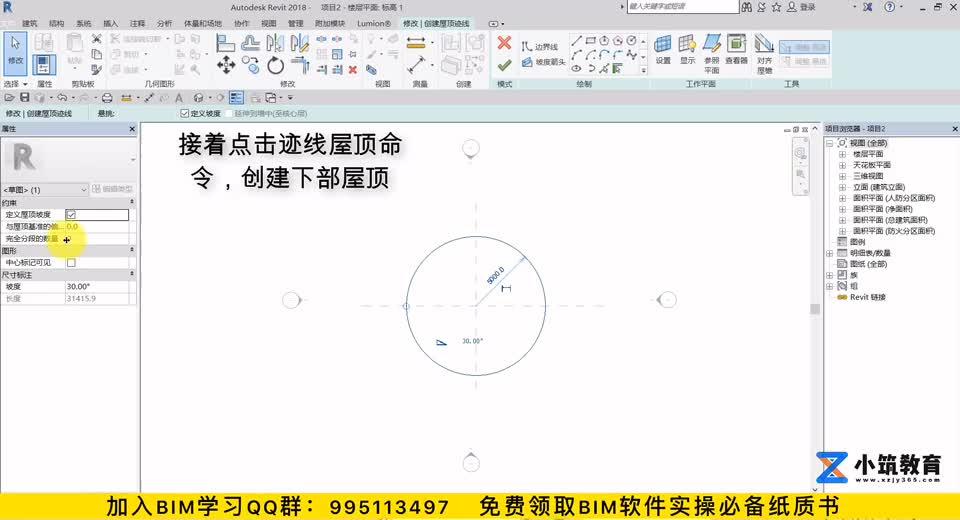Viewport: 960px width, 520px height.
Task: Click the 边界线 boundary line button
Action: coord(540,47)
